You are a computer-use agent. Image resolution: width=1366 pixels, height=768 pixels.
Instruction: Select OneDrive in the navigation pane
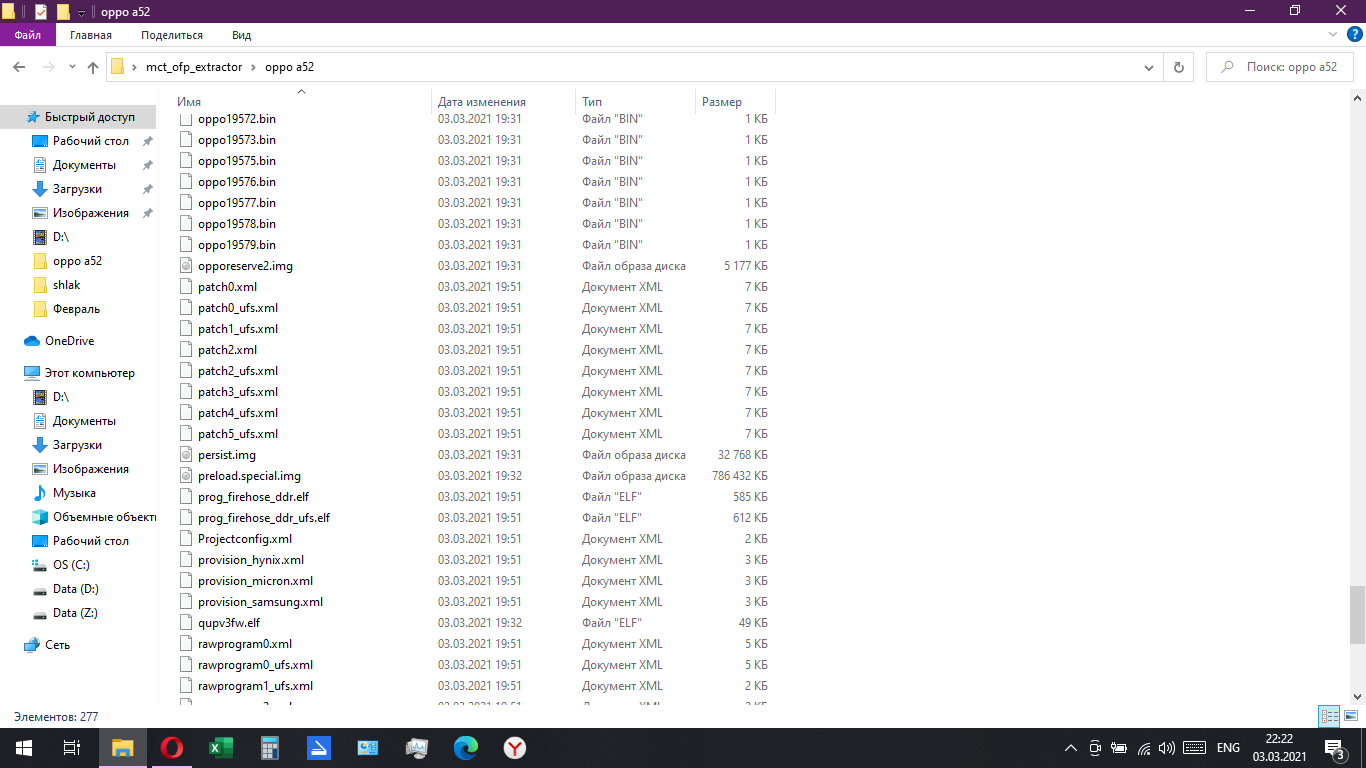tap(69, 341)
